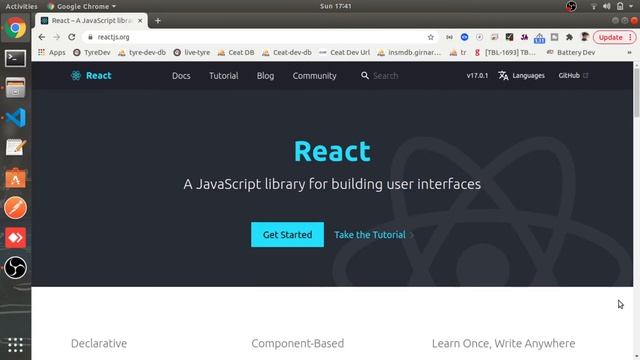Open the Blog nav item

[265, 76]
